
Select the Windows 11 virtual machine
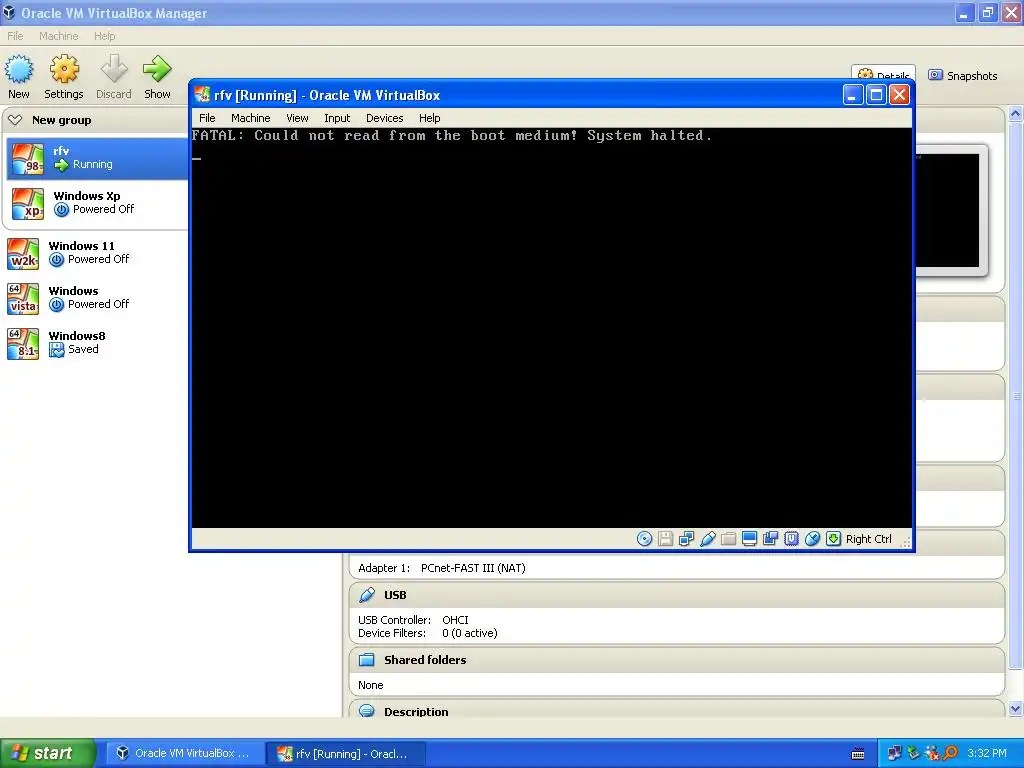(x=95, y=253)
